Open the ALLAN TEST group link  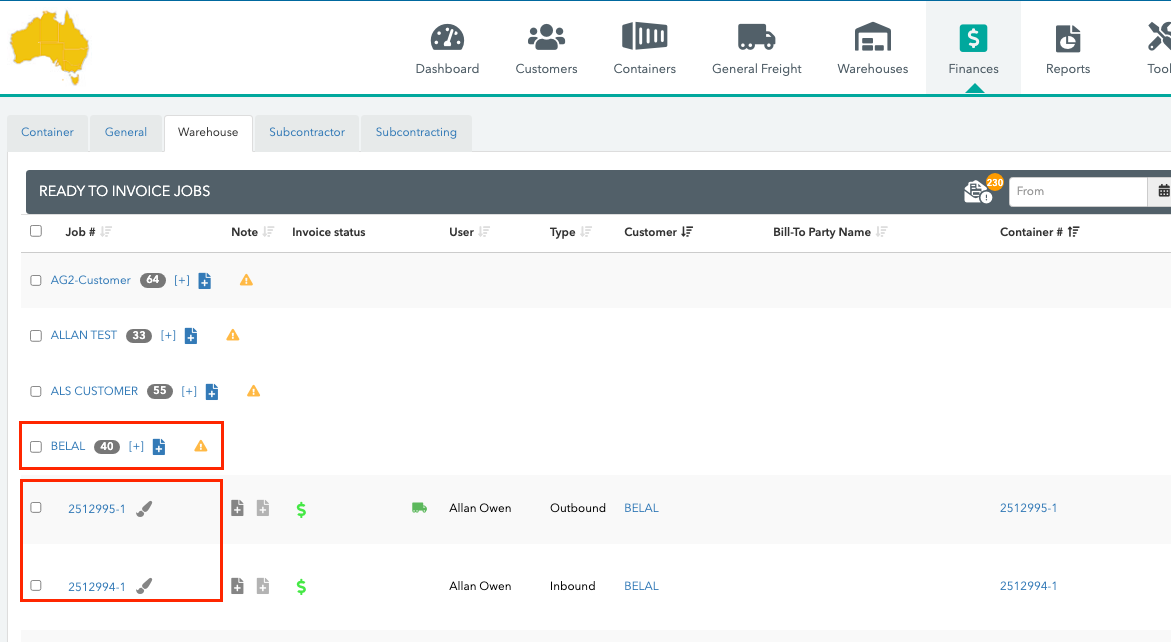pos(84,335)
